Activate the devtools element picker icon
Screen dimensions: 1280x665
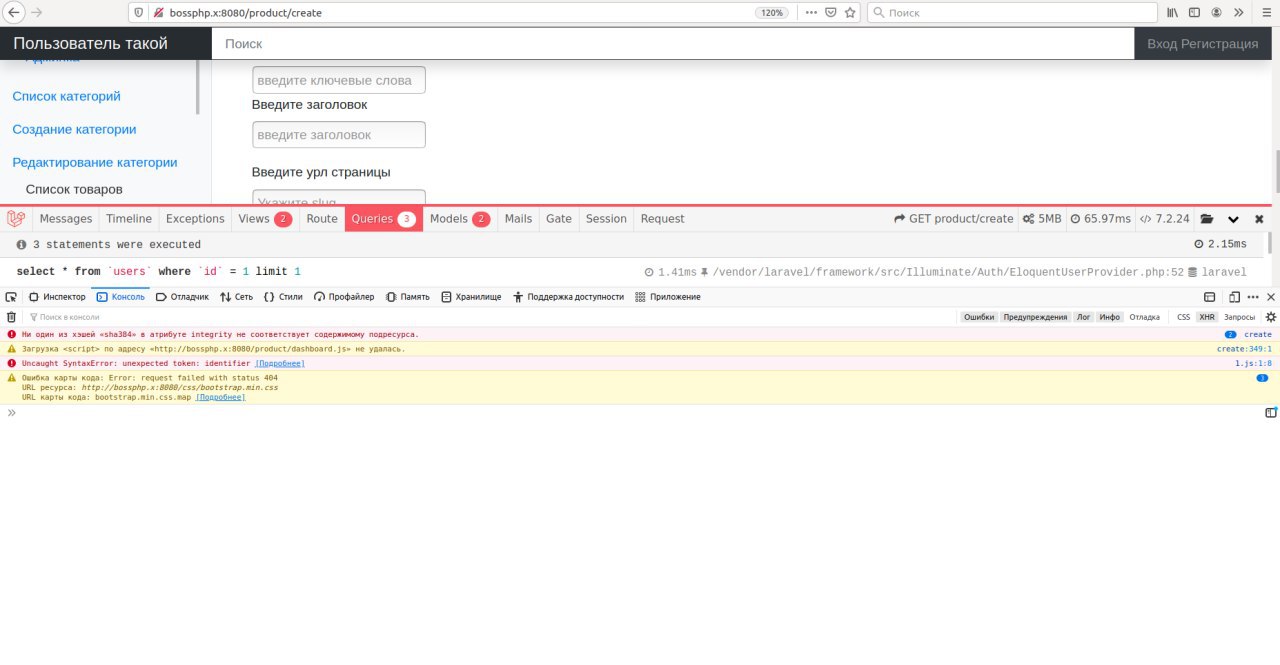coord(10,297)
